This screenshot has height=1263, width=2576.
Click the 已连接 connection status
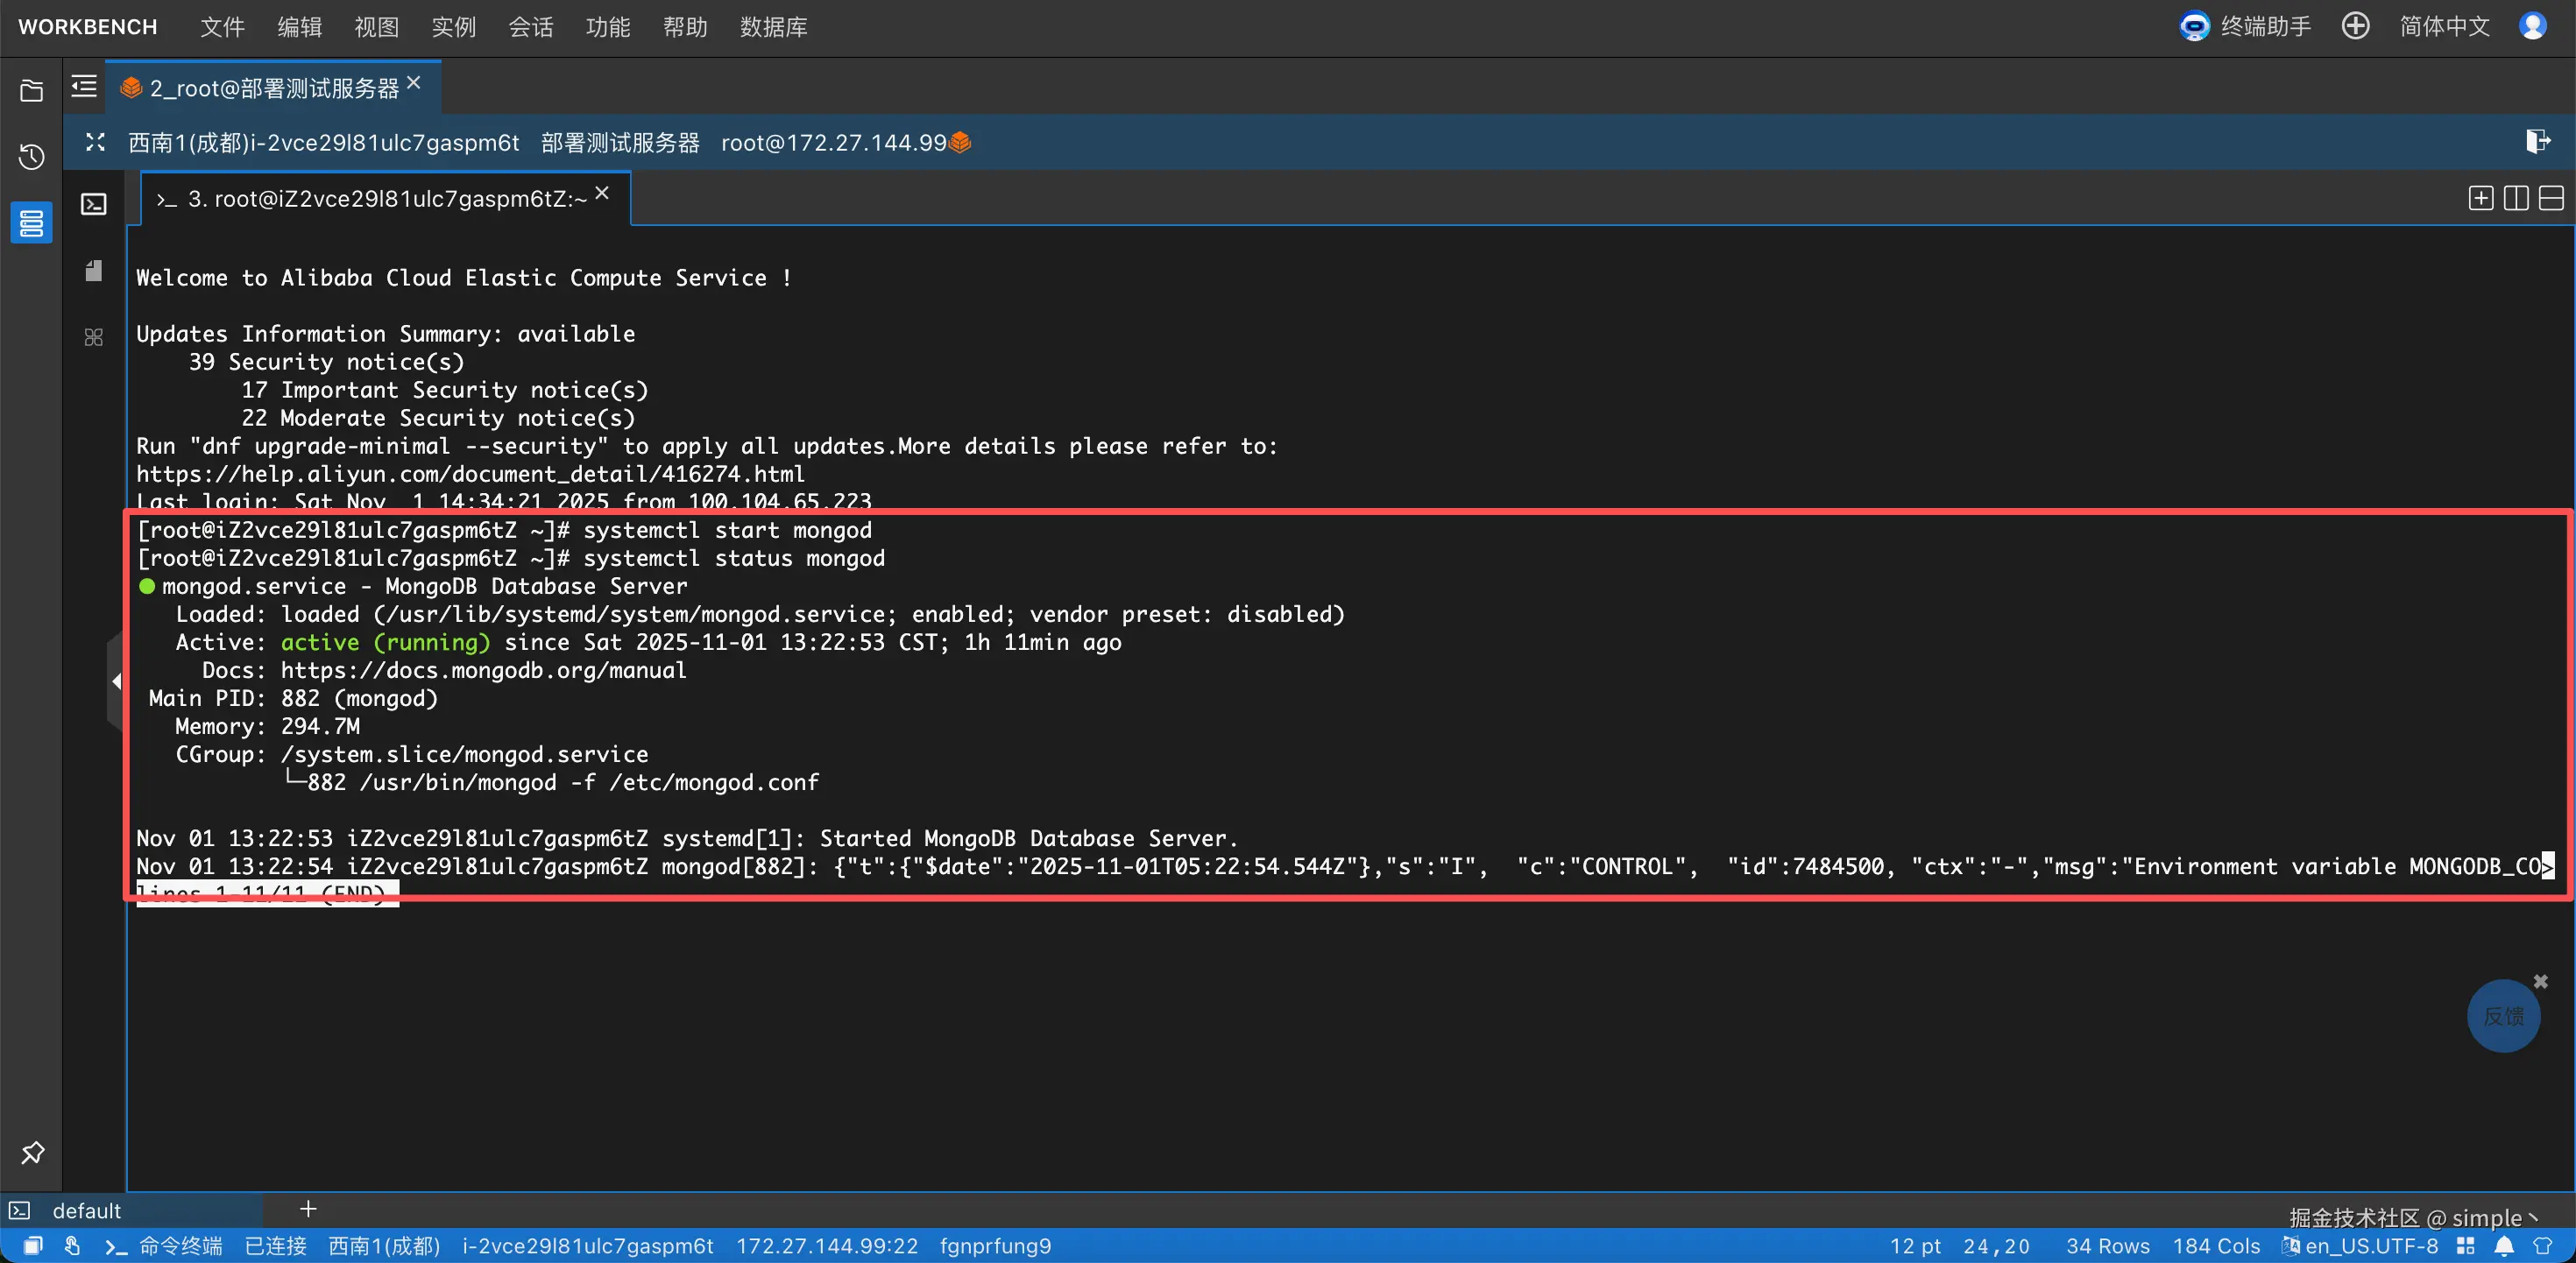(276, 1246)
